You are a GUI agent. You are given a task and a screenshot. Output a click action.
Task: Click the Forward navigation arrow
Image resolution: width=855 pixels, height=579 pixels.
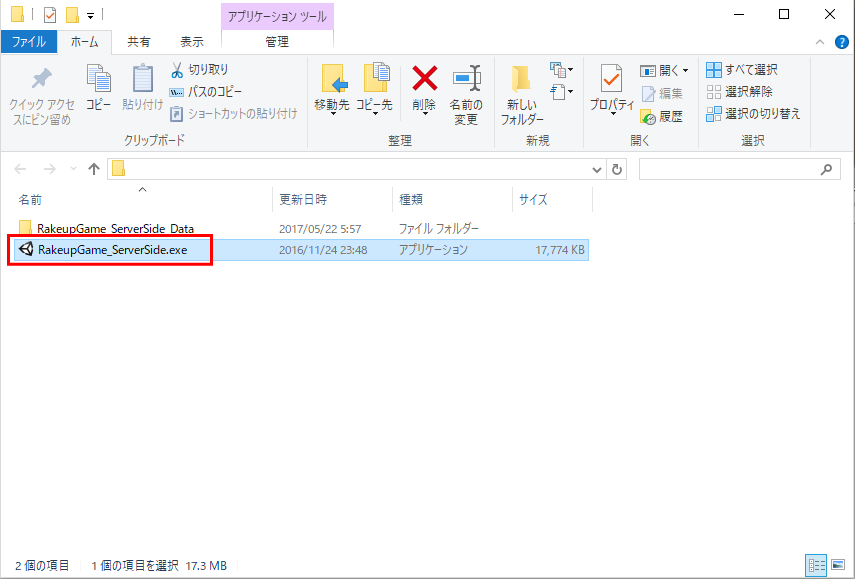click(50, 169)
